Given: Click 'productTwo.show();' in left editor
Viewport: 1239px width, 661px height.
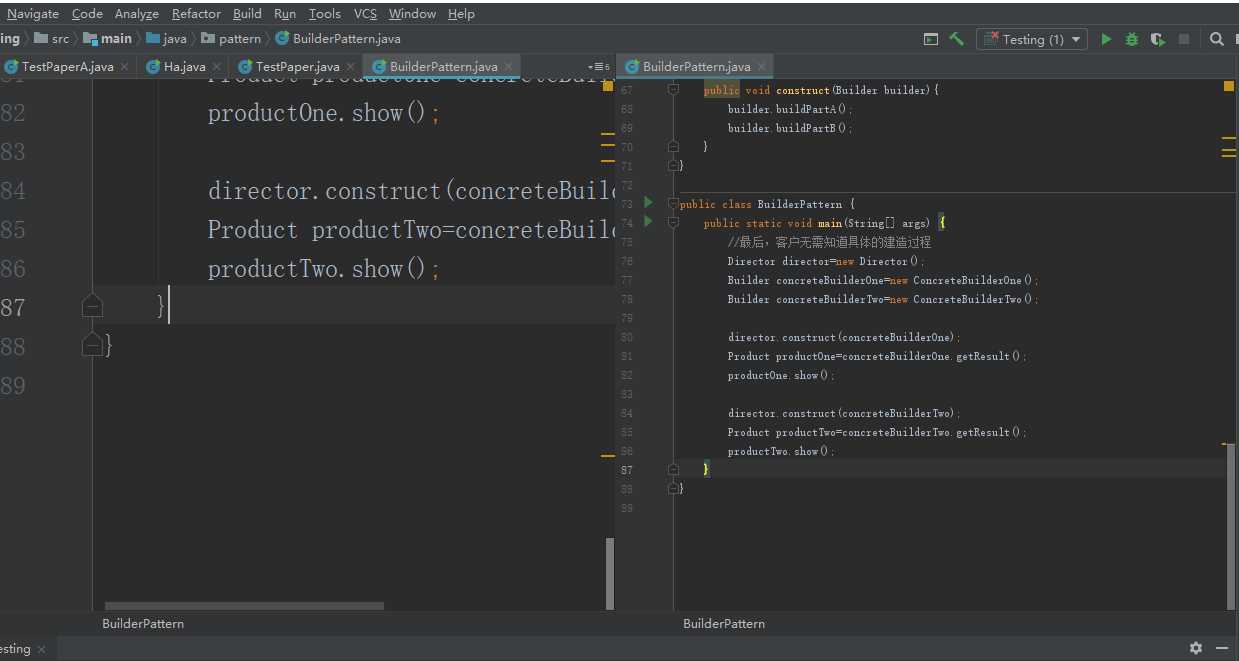Looking at the screenshot, I should (324, 269).
